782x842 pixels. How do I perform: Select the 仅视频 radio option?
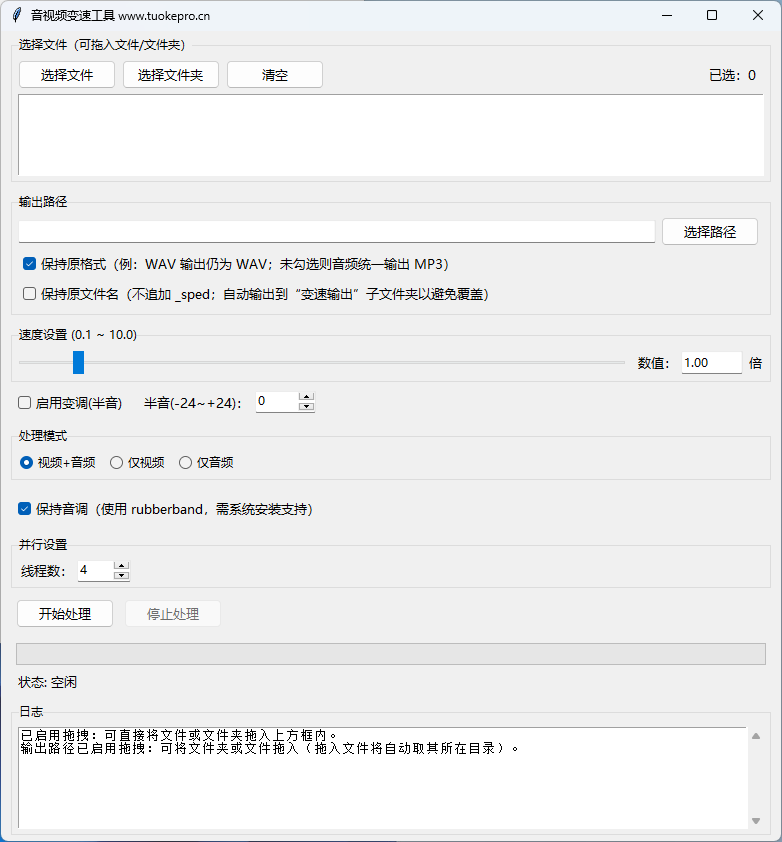117,462
